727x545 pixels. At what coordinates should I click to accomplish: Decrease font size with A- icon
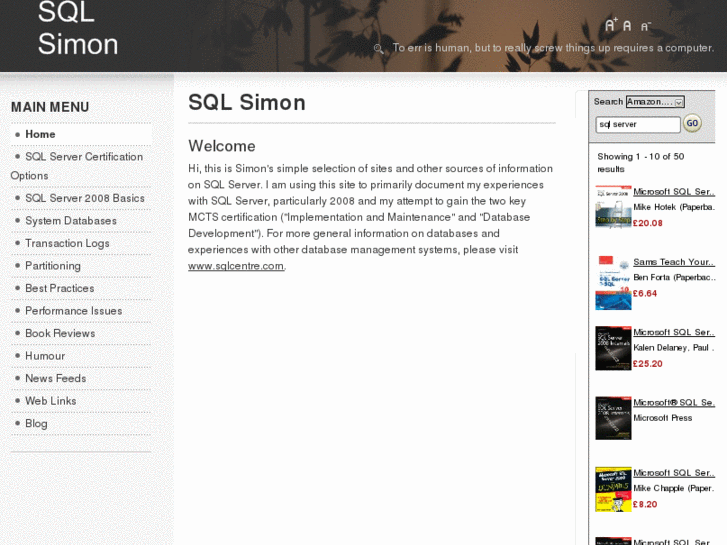point(645,26)
